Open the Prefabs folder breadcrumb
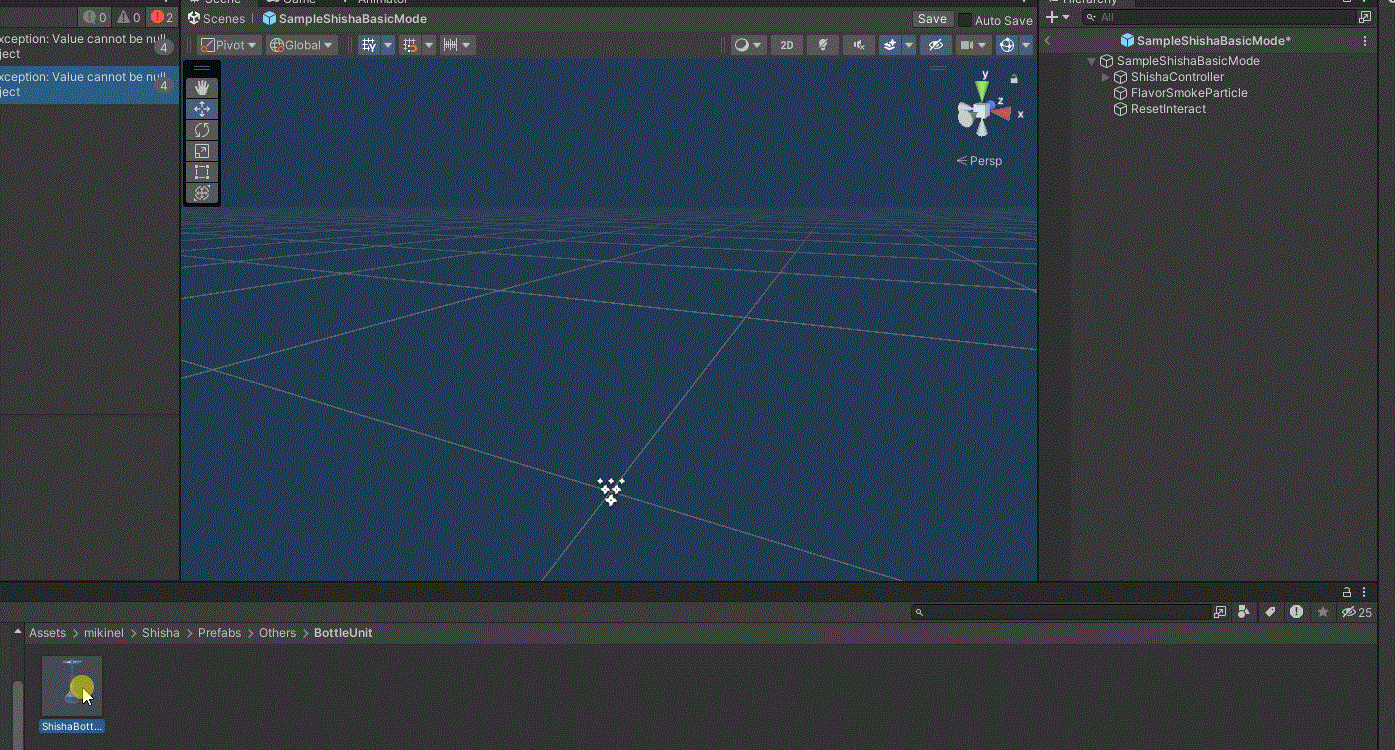Viewport: 1395px width, 750px height. click(219, 633)
